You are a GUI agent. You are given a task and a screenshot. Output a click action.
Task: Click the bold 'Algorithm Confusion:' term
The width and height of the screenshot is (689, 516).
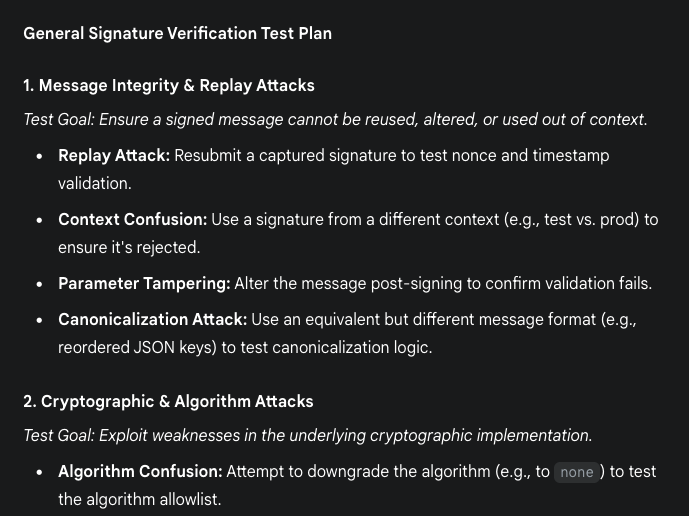(140, 471)
